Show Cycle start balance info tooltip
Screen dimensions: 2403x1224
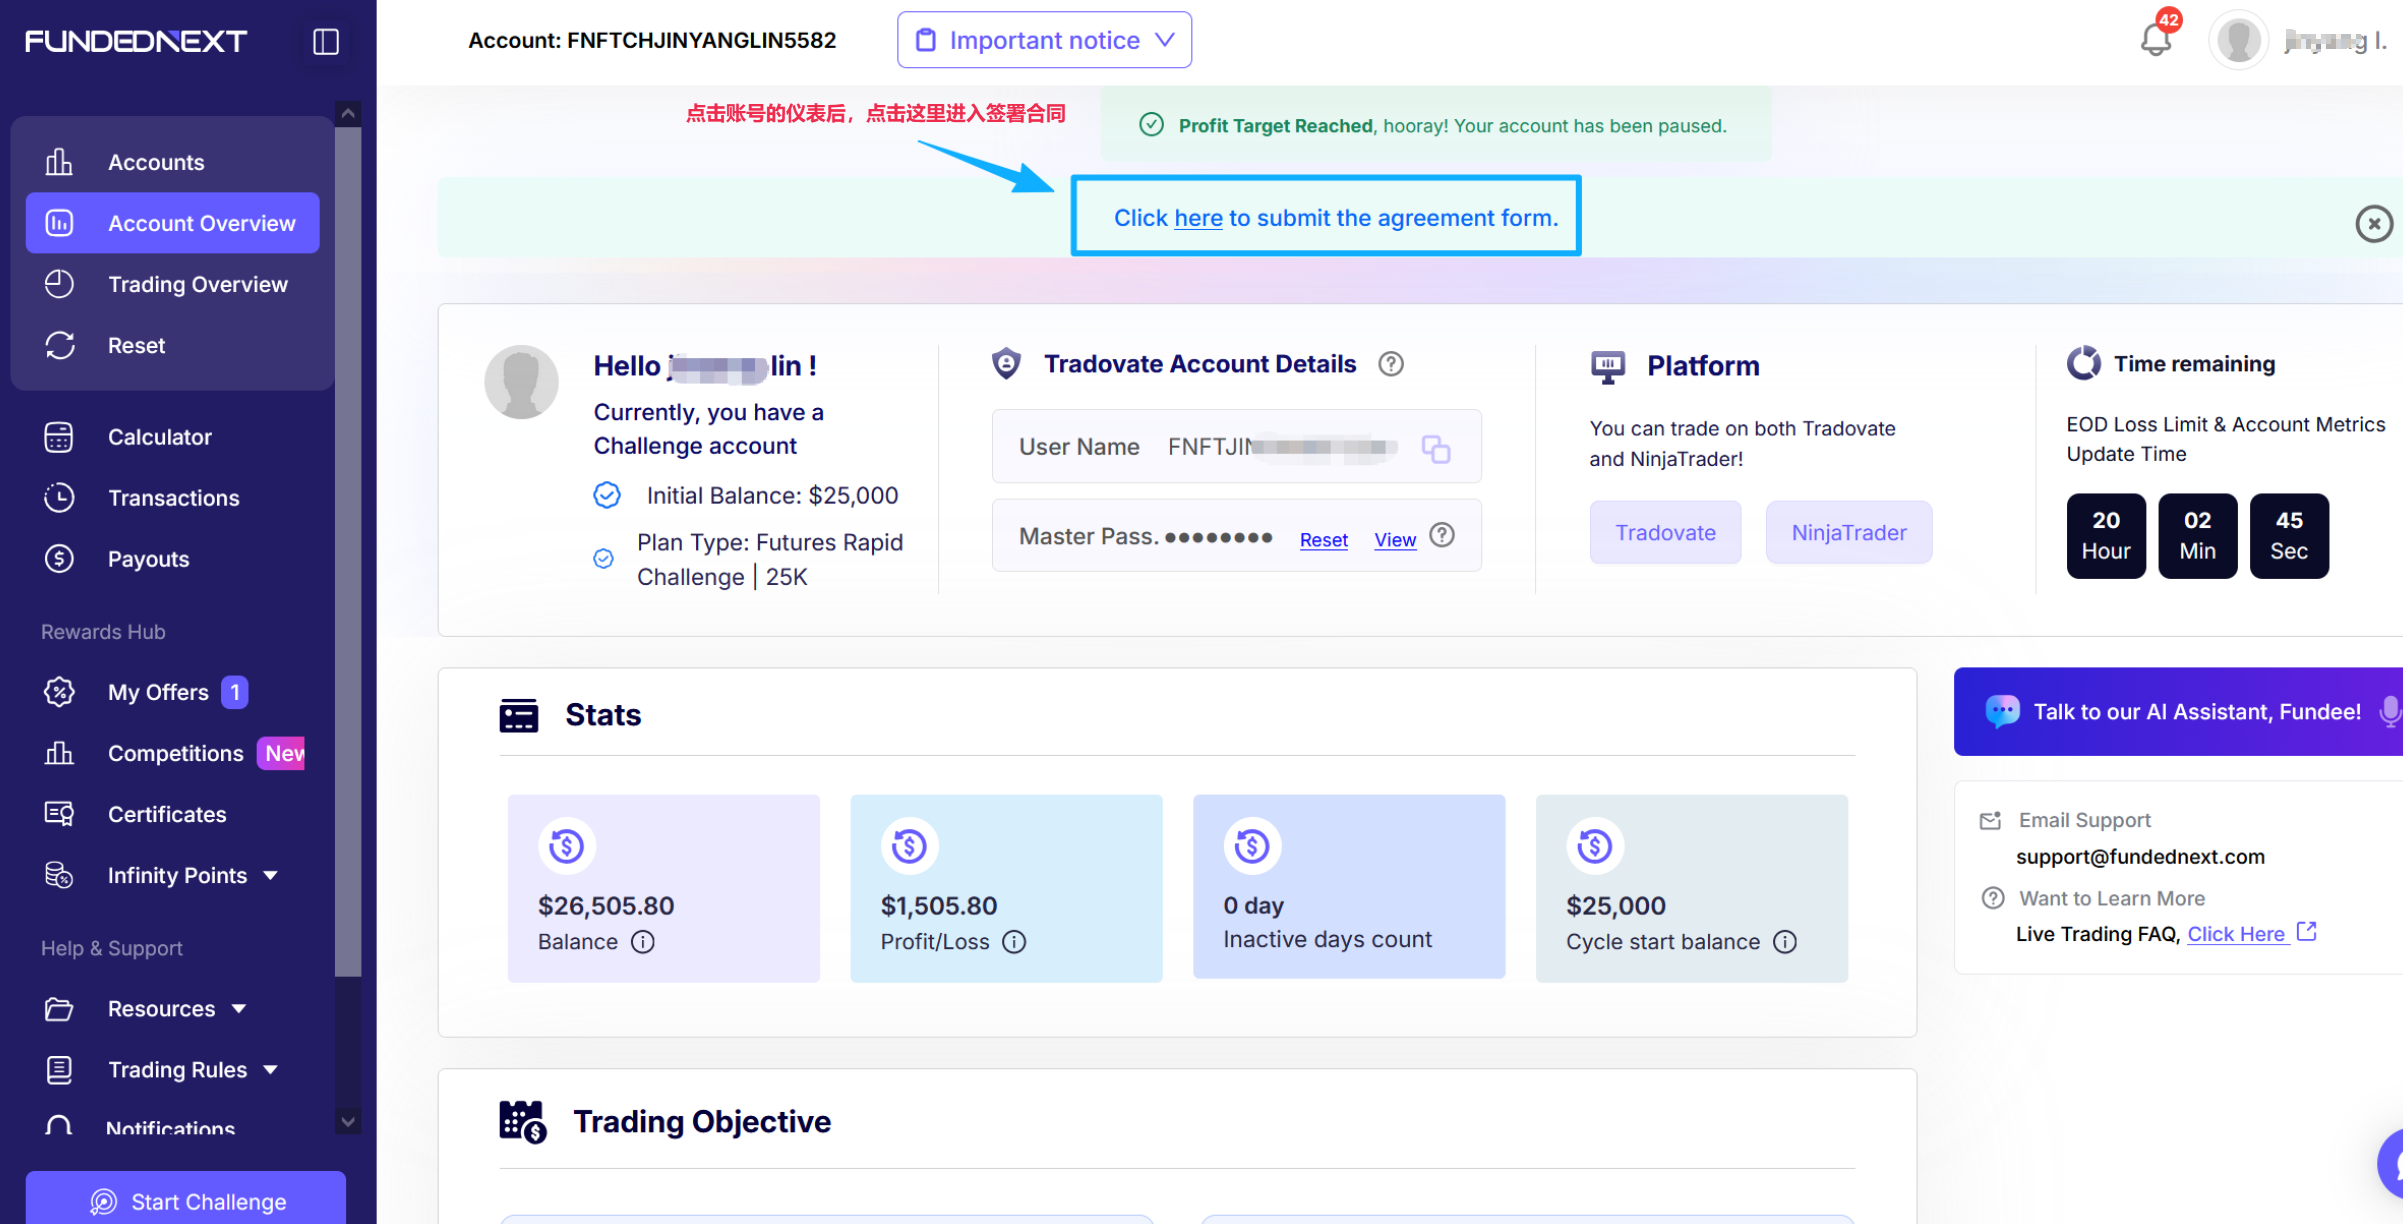click(1785, 942)
